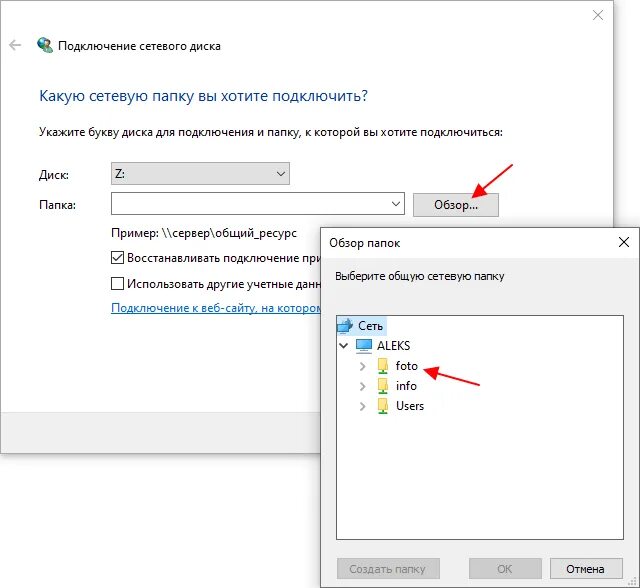
Task: Enable Использовать другие учетные данные checkbox
Action: pyautogui.click(x=118, y=284)
